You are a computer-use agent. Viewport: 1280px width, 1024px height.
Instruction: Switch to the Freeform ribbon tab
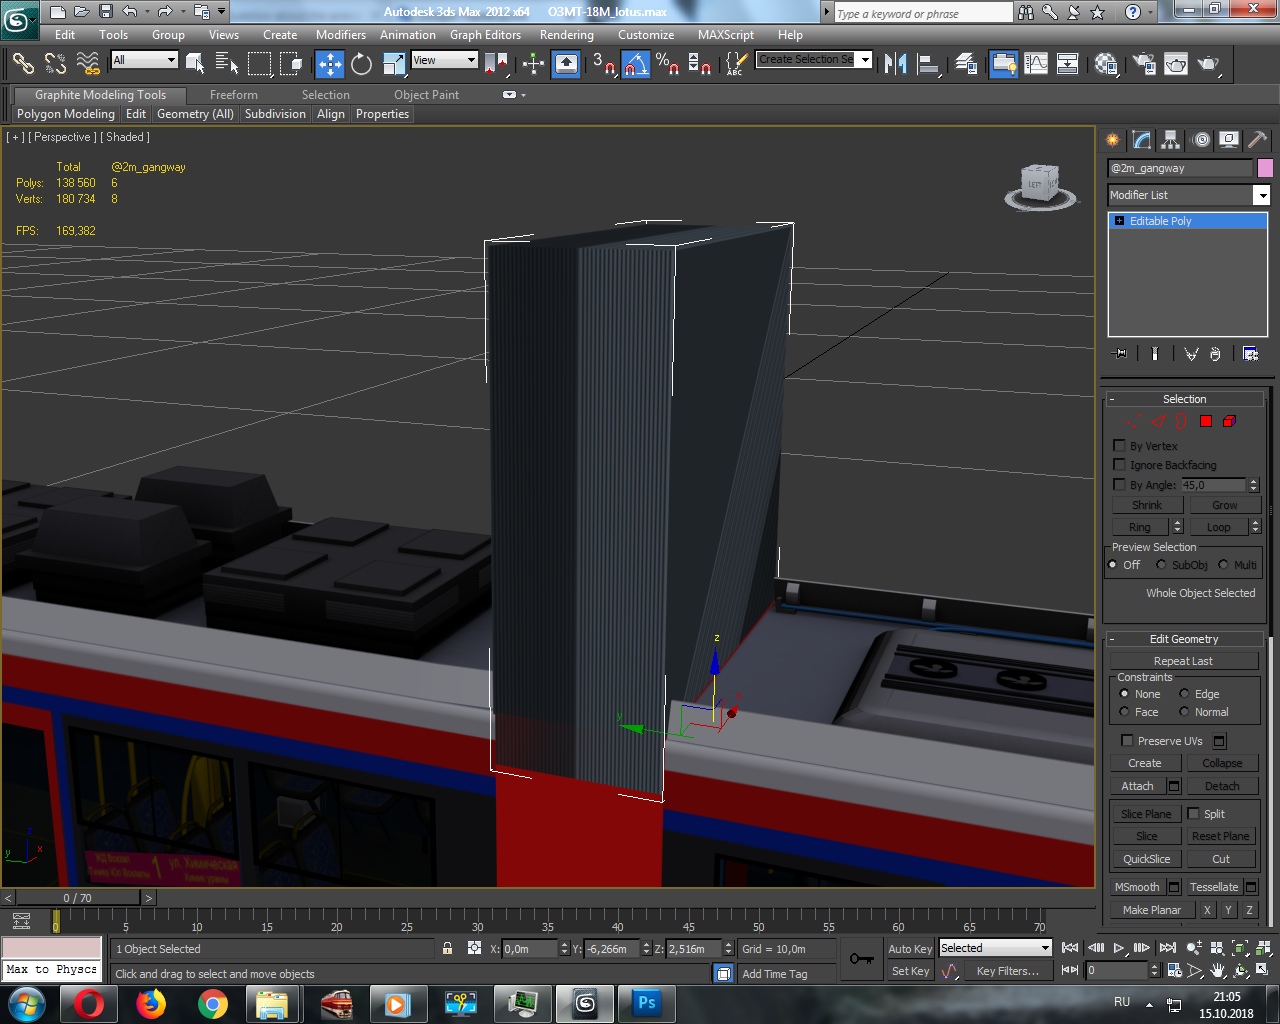(x=233, y=95)
